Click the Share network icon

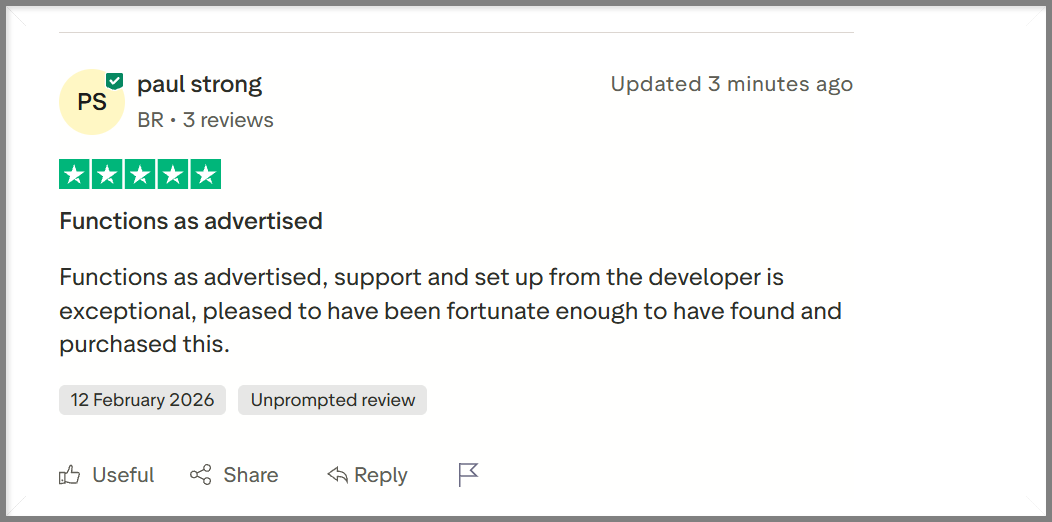[x=201, y=475]
